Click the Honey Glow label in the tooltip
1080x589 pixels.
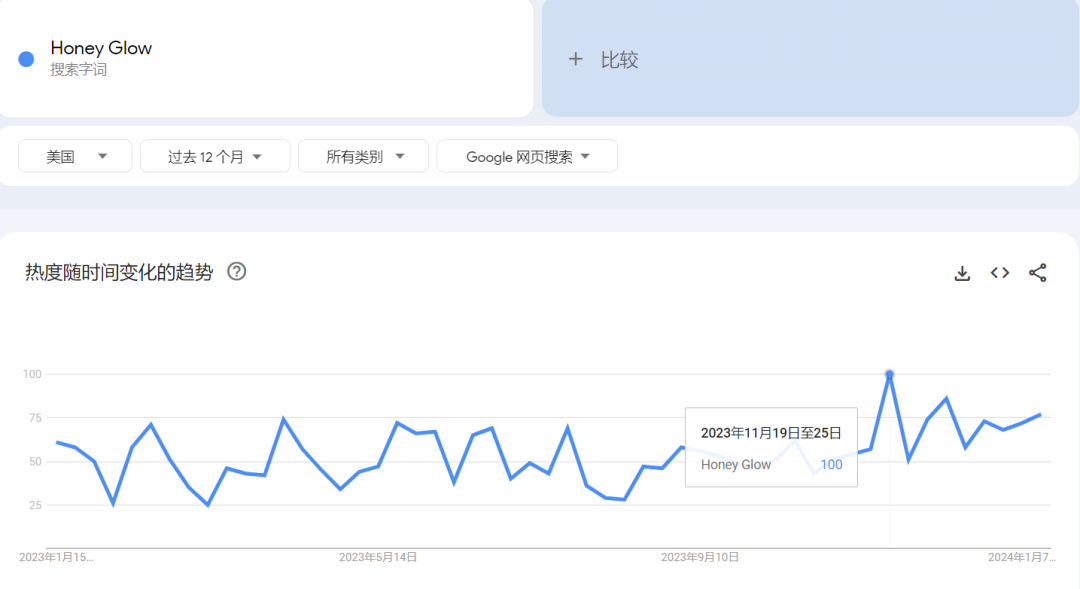[736, 464]
